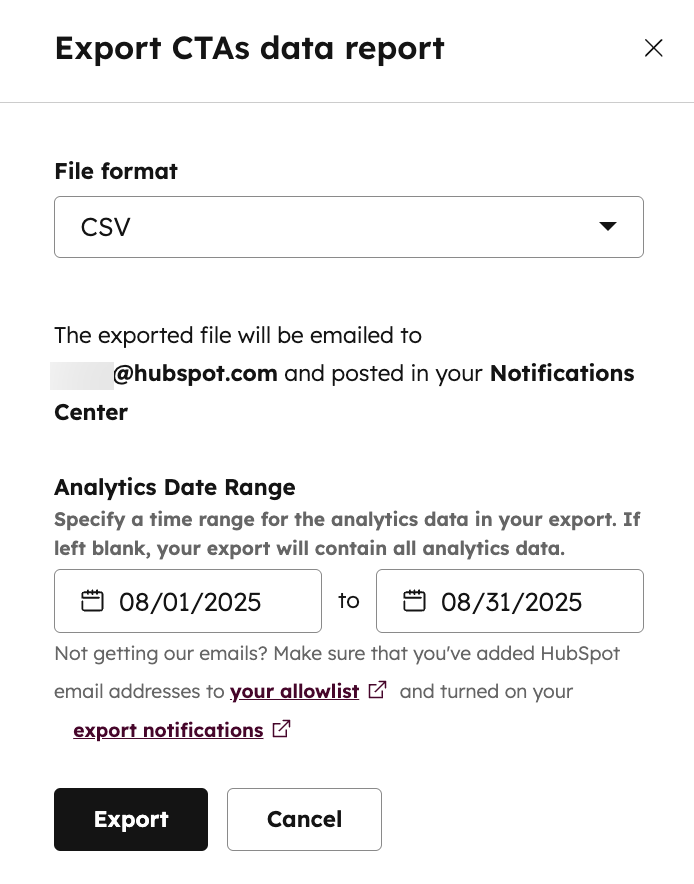The height and width of the screenshot is (884, 694).
Task: Open the "export notifications" link
Action: [168, 730]
